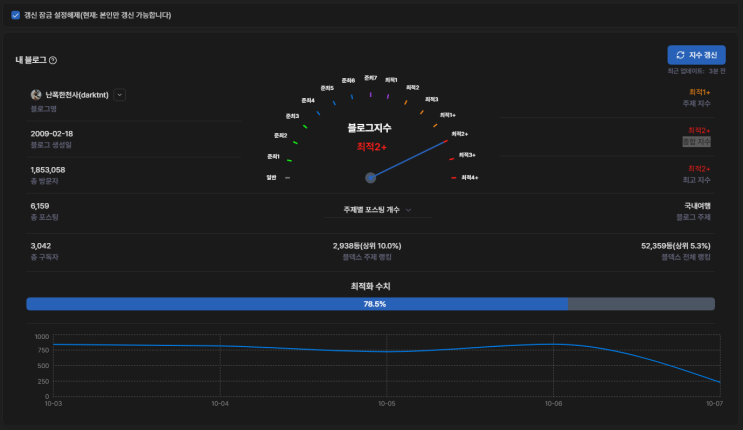Click the red 최적2+ gauge center reading
743x430 pixels.
coord(372,147)
